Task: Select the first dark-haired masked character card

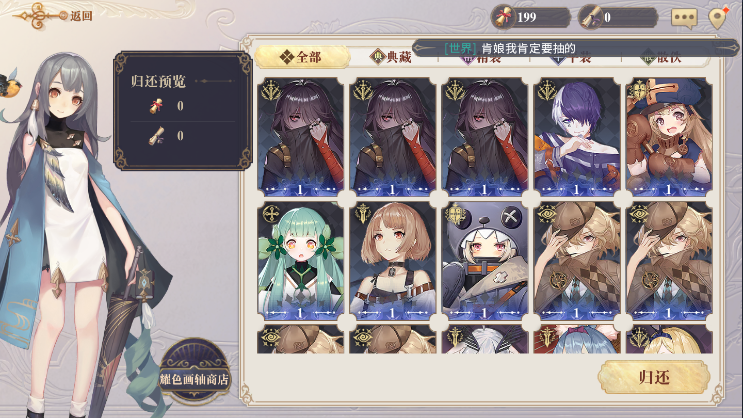Action: (x=300, y=137)
